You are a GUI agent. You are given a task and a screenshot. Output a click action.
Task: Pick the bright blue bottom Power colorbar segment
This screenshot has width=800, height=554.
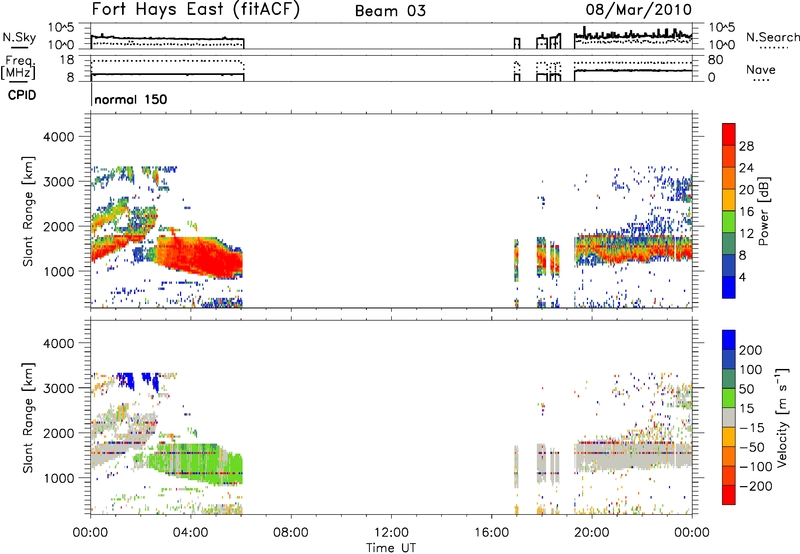pos(729,287)
